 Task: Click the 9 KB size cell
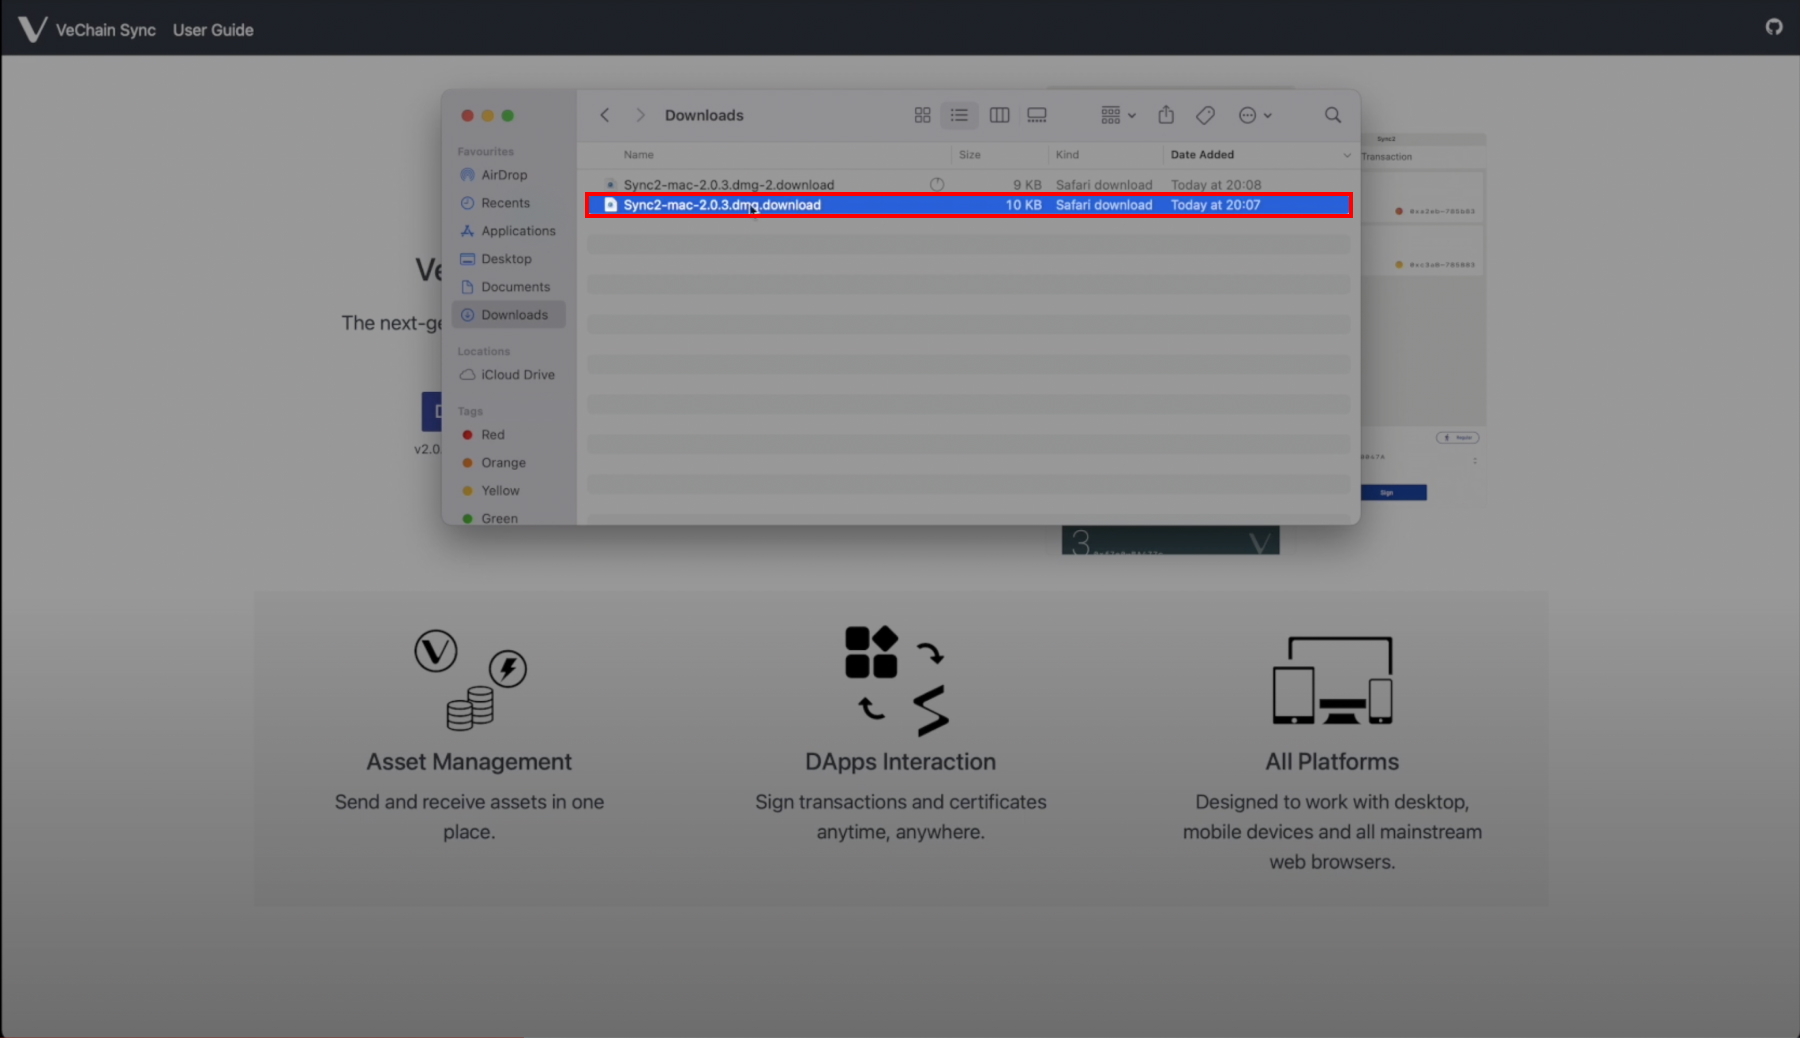tap(1027, 185)
